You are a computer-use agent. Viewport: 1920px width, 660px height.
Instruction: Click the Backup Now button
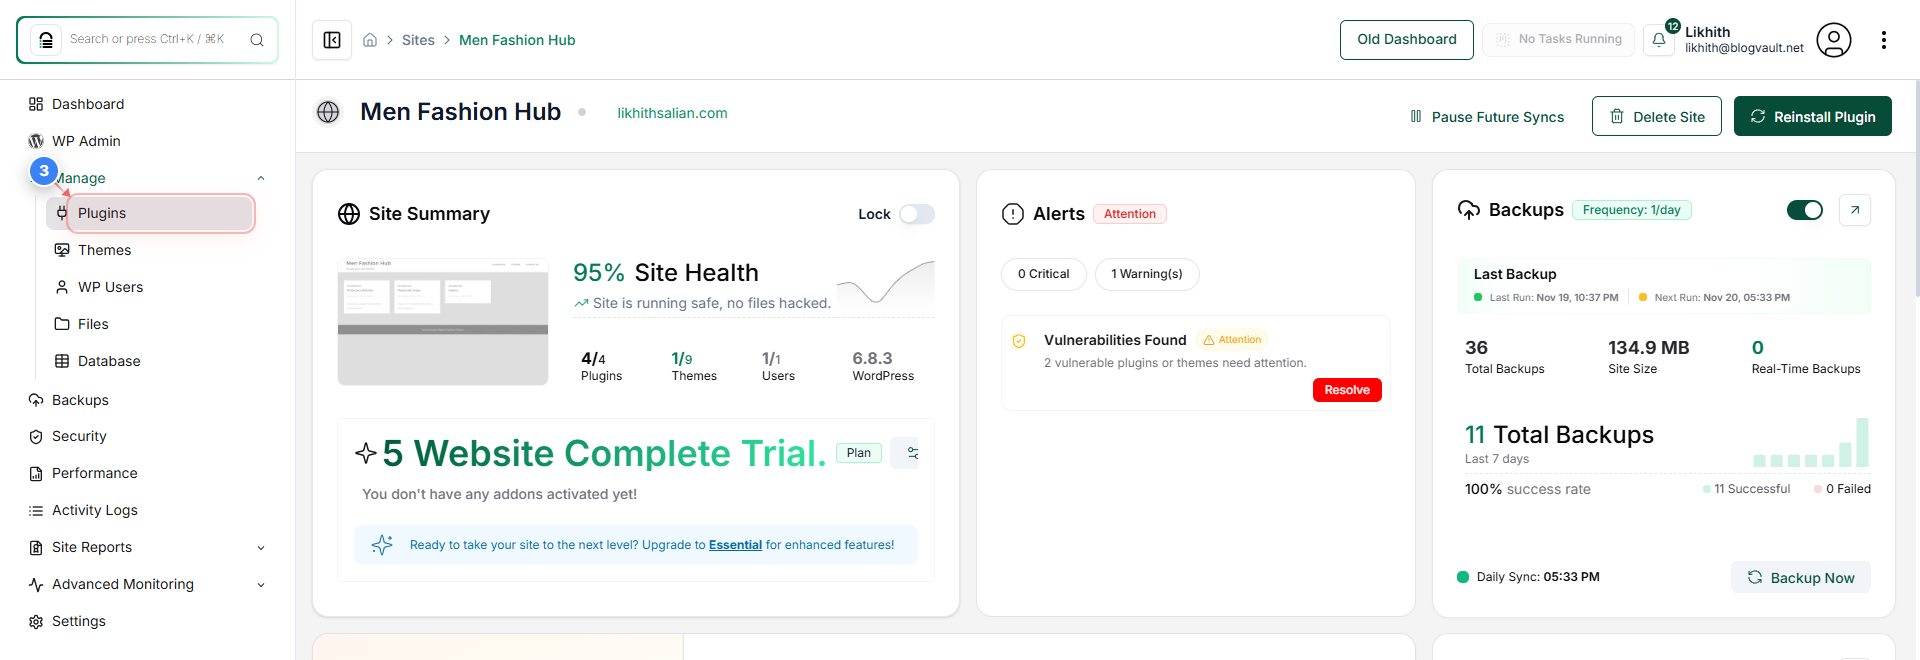(x=1800, y=577)
